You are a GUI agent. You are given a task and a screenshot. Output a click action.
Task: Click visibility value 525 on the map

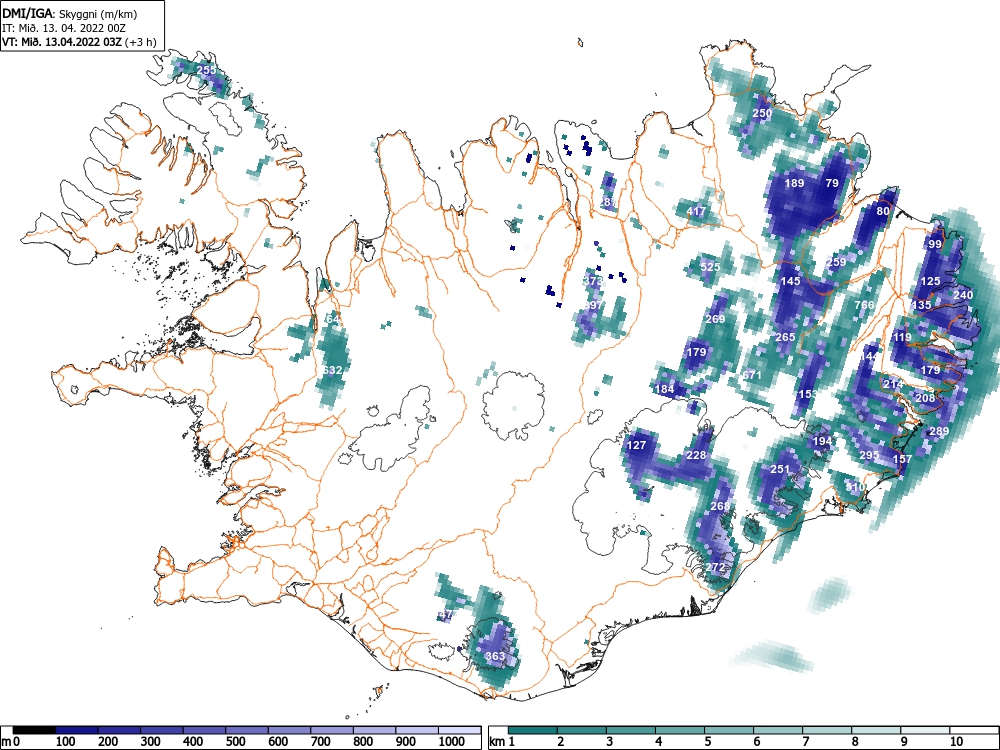(x=710, y=267)
